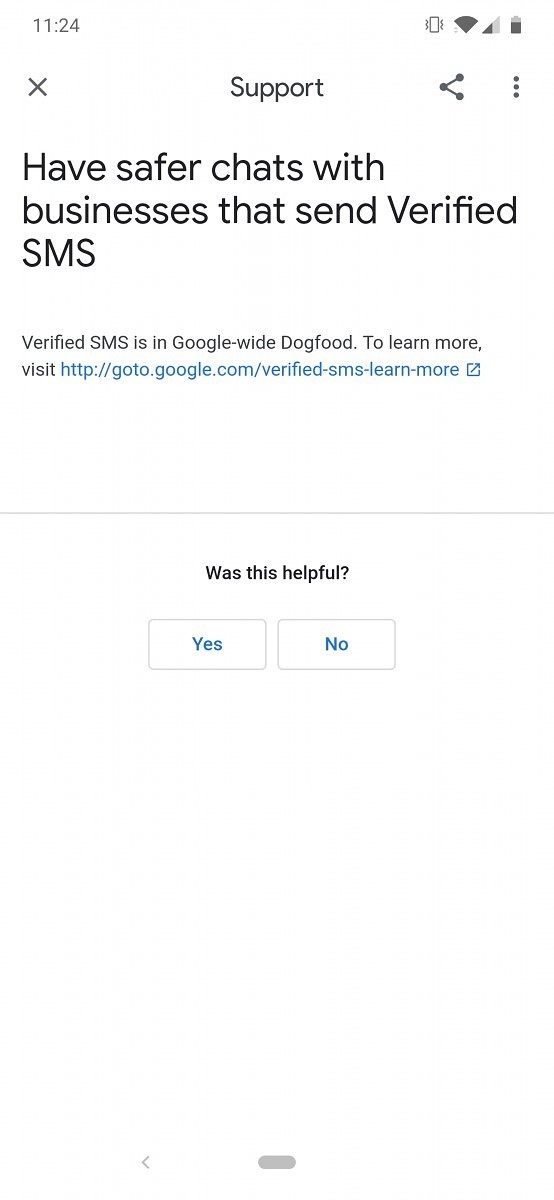Tap the battery icon in status bar
554x1200 pixels.
click(x=516, y=25)
